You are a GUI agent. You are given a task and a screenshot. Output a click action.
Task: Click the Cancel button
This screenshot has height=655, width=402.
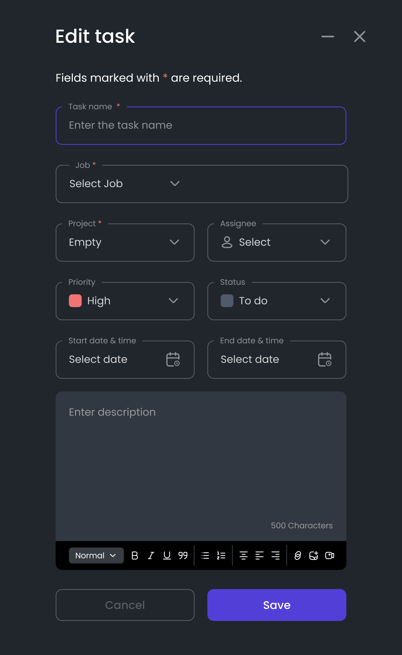pos(125,605)
